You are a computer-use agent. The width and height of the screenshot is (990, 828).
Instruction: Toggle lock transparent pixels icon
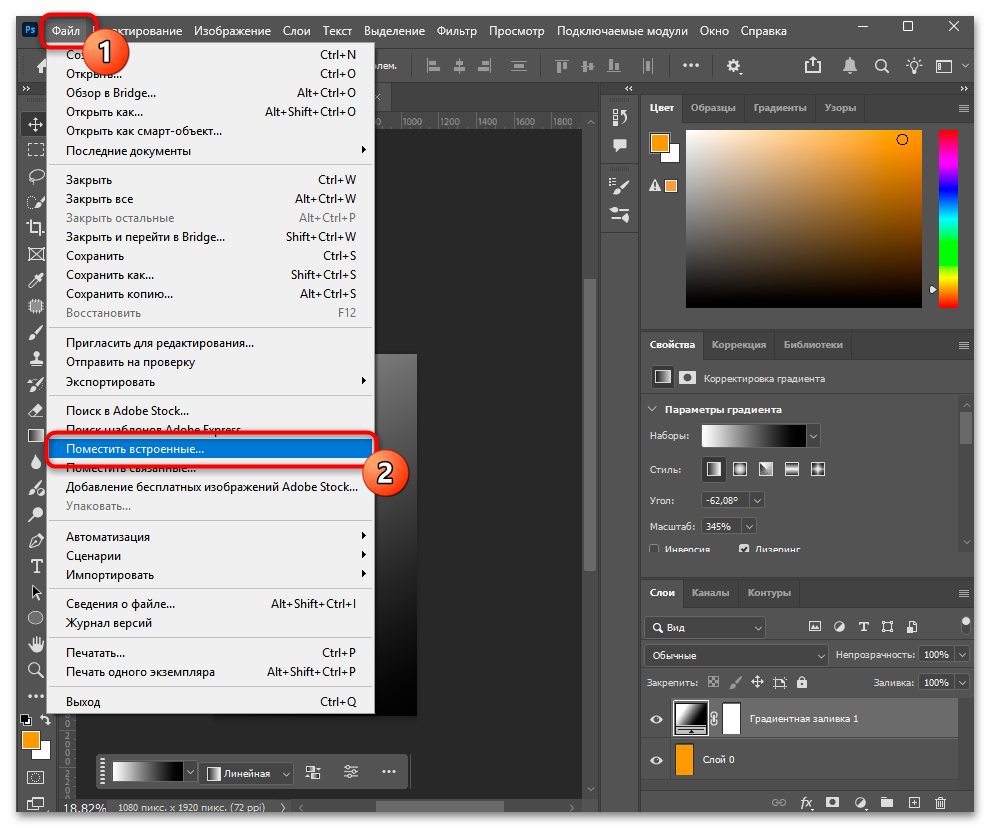(713, 682)
